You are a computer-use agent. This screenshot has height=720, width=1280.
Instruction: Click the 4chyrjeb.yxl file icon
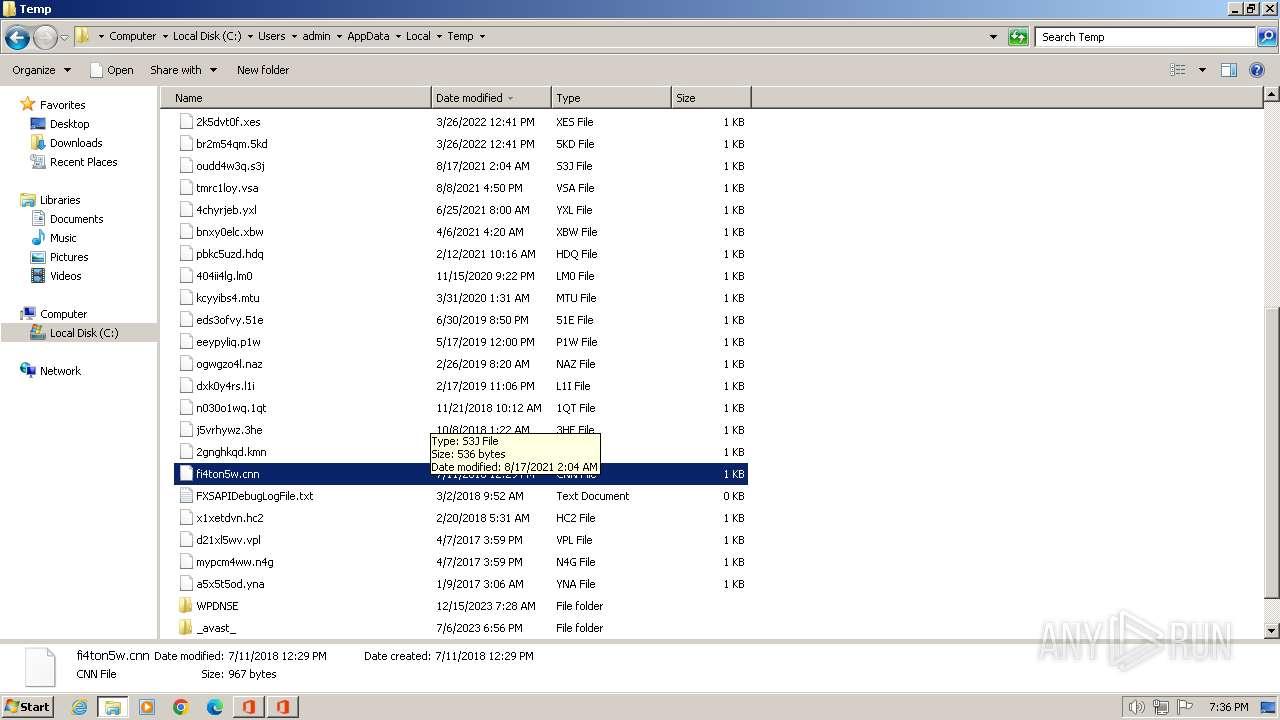pos(186,210)
